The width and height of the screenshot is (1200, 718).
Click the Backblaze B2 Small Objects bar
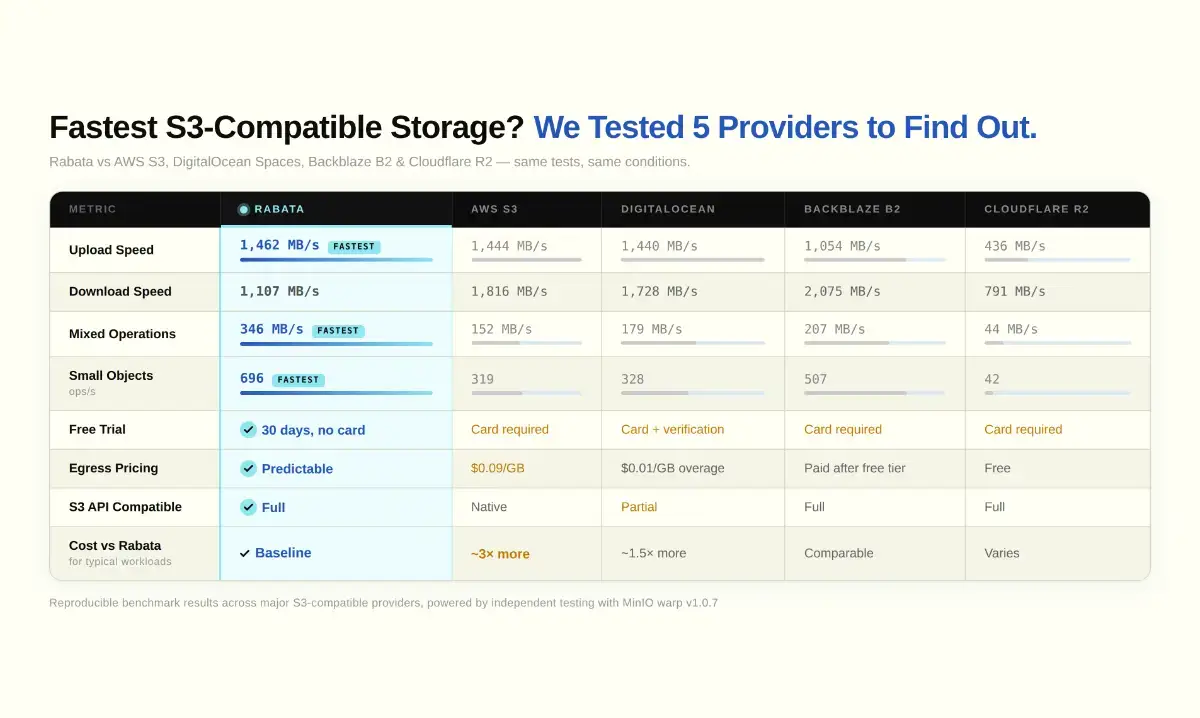click(874, 393)
